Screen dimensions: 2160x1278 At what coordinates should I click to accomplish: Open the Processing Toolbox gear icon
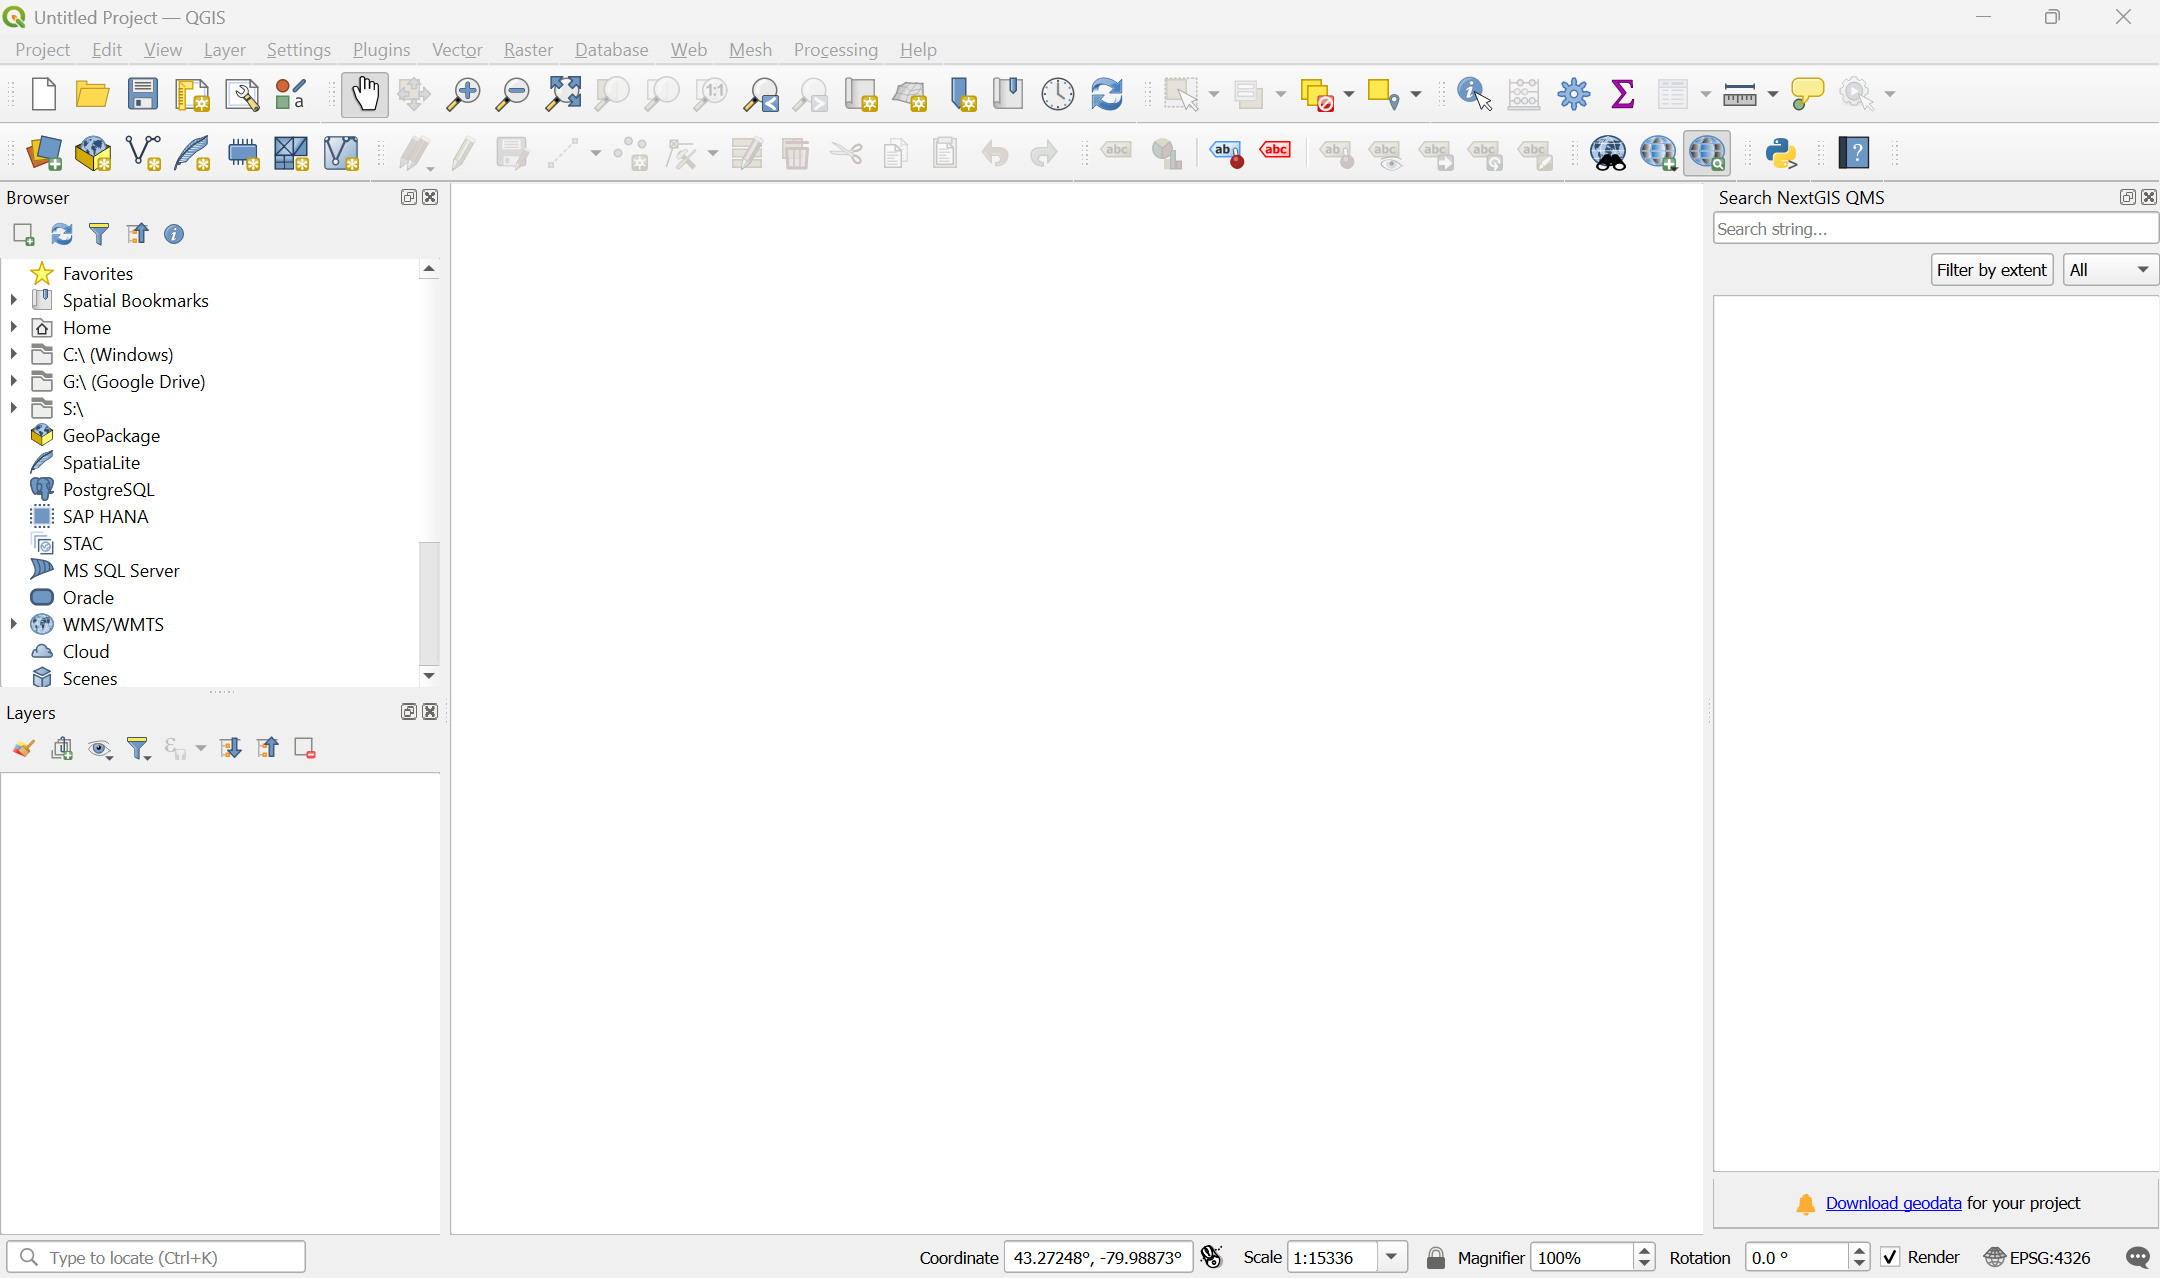(x=1574, y=94)
